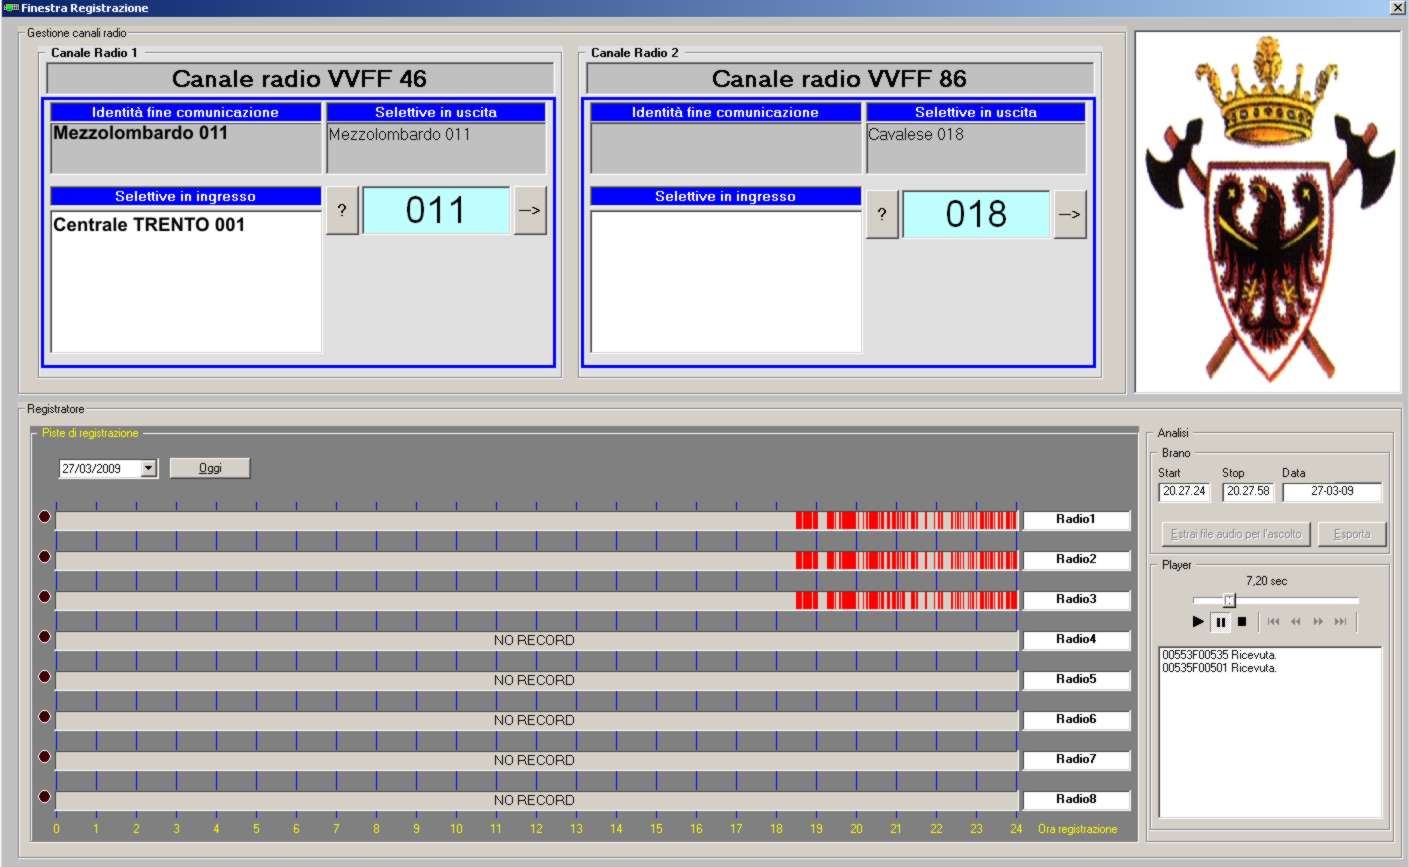This screenshot has height=867, width=1409.
Task: Stop the audio player
Action: 1242,622
